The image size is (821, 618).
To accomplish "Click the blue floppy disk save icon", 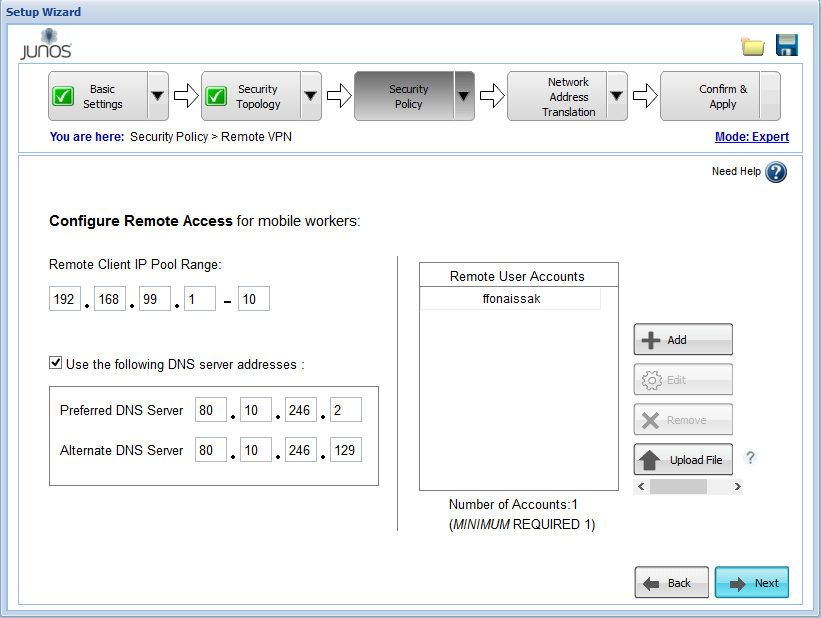I will 786,45.
